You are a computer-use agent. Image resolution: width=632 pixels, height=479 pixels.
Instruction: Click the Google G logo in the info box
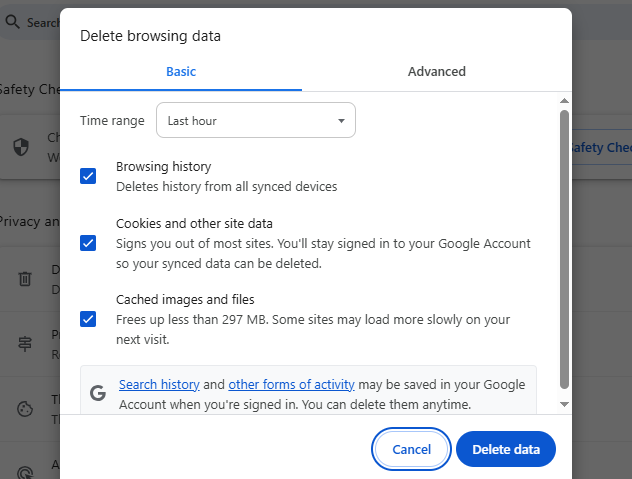[x=98, y=393]
